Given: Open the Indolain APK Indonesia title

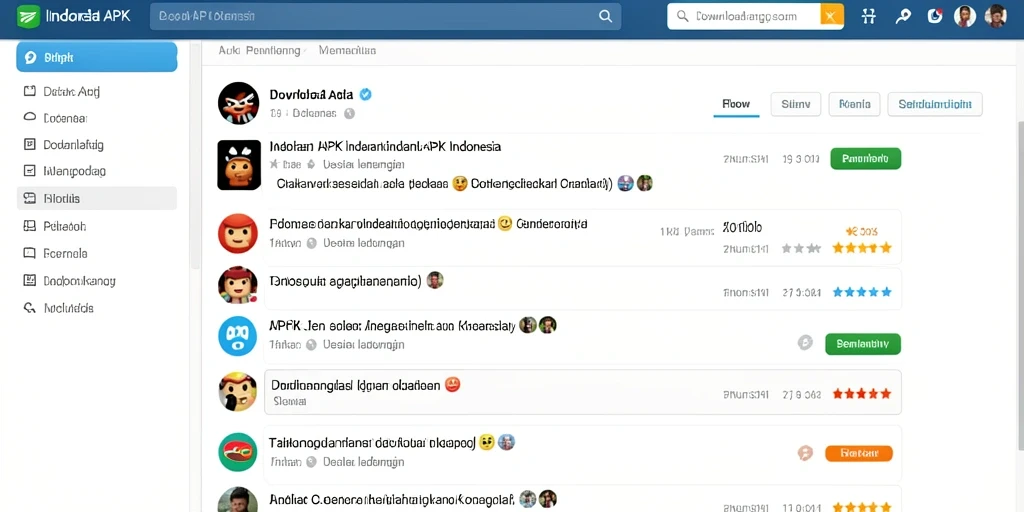Looking at the screenshot, I should tap(385, 146).
